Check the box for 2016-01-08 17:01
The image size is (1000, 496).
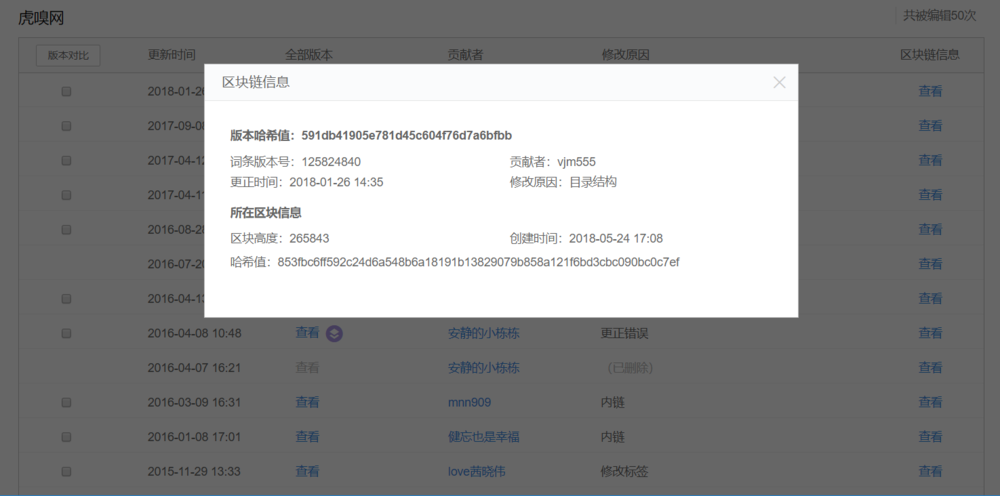(x=66, y=437)
